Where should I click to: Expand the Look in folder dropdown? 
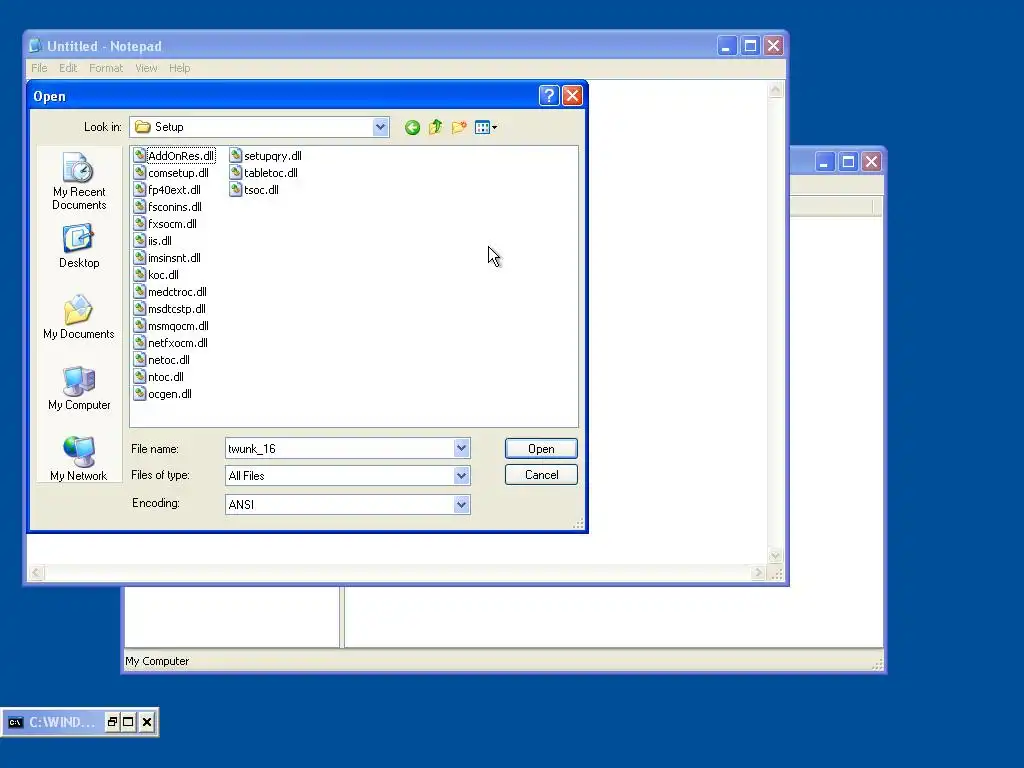[x=381, y=127]
